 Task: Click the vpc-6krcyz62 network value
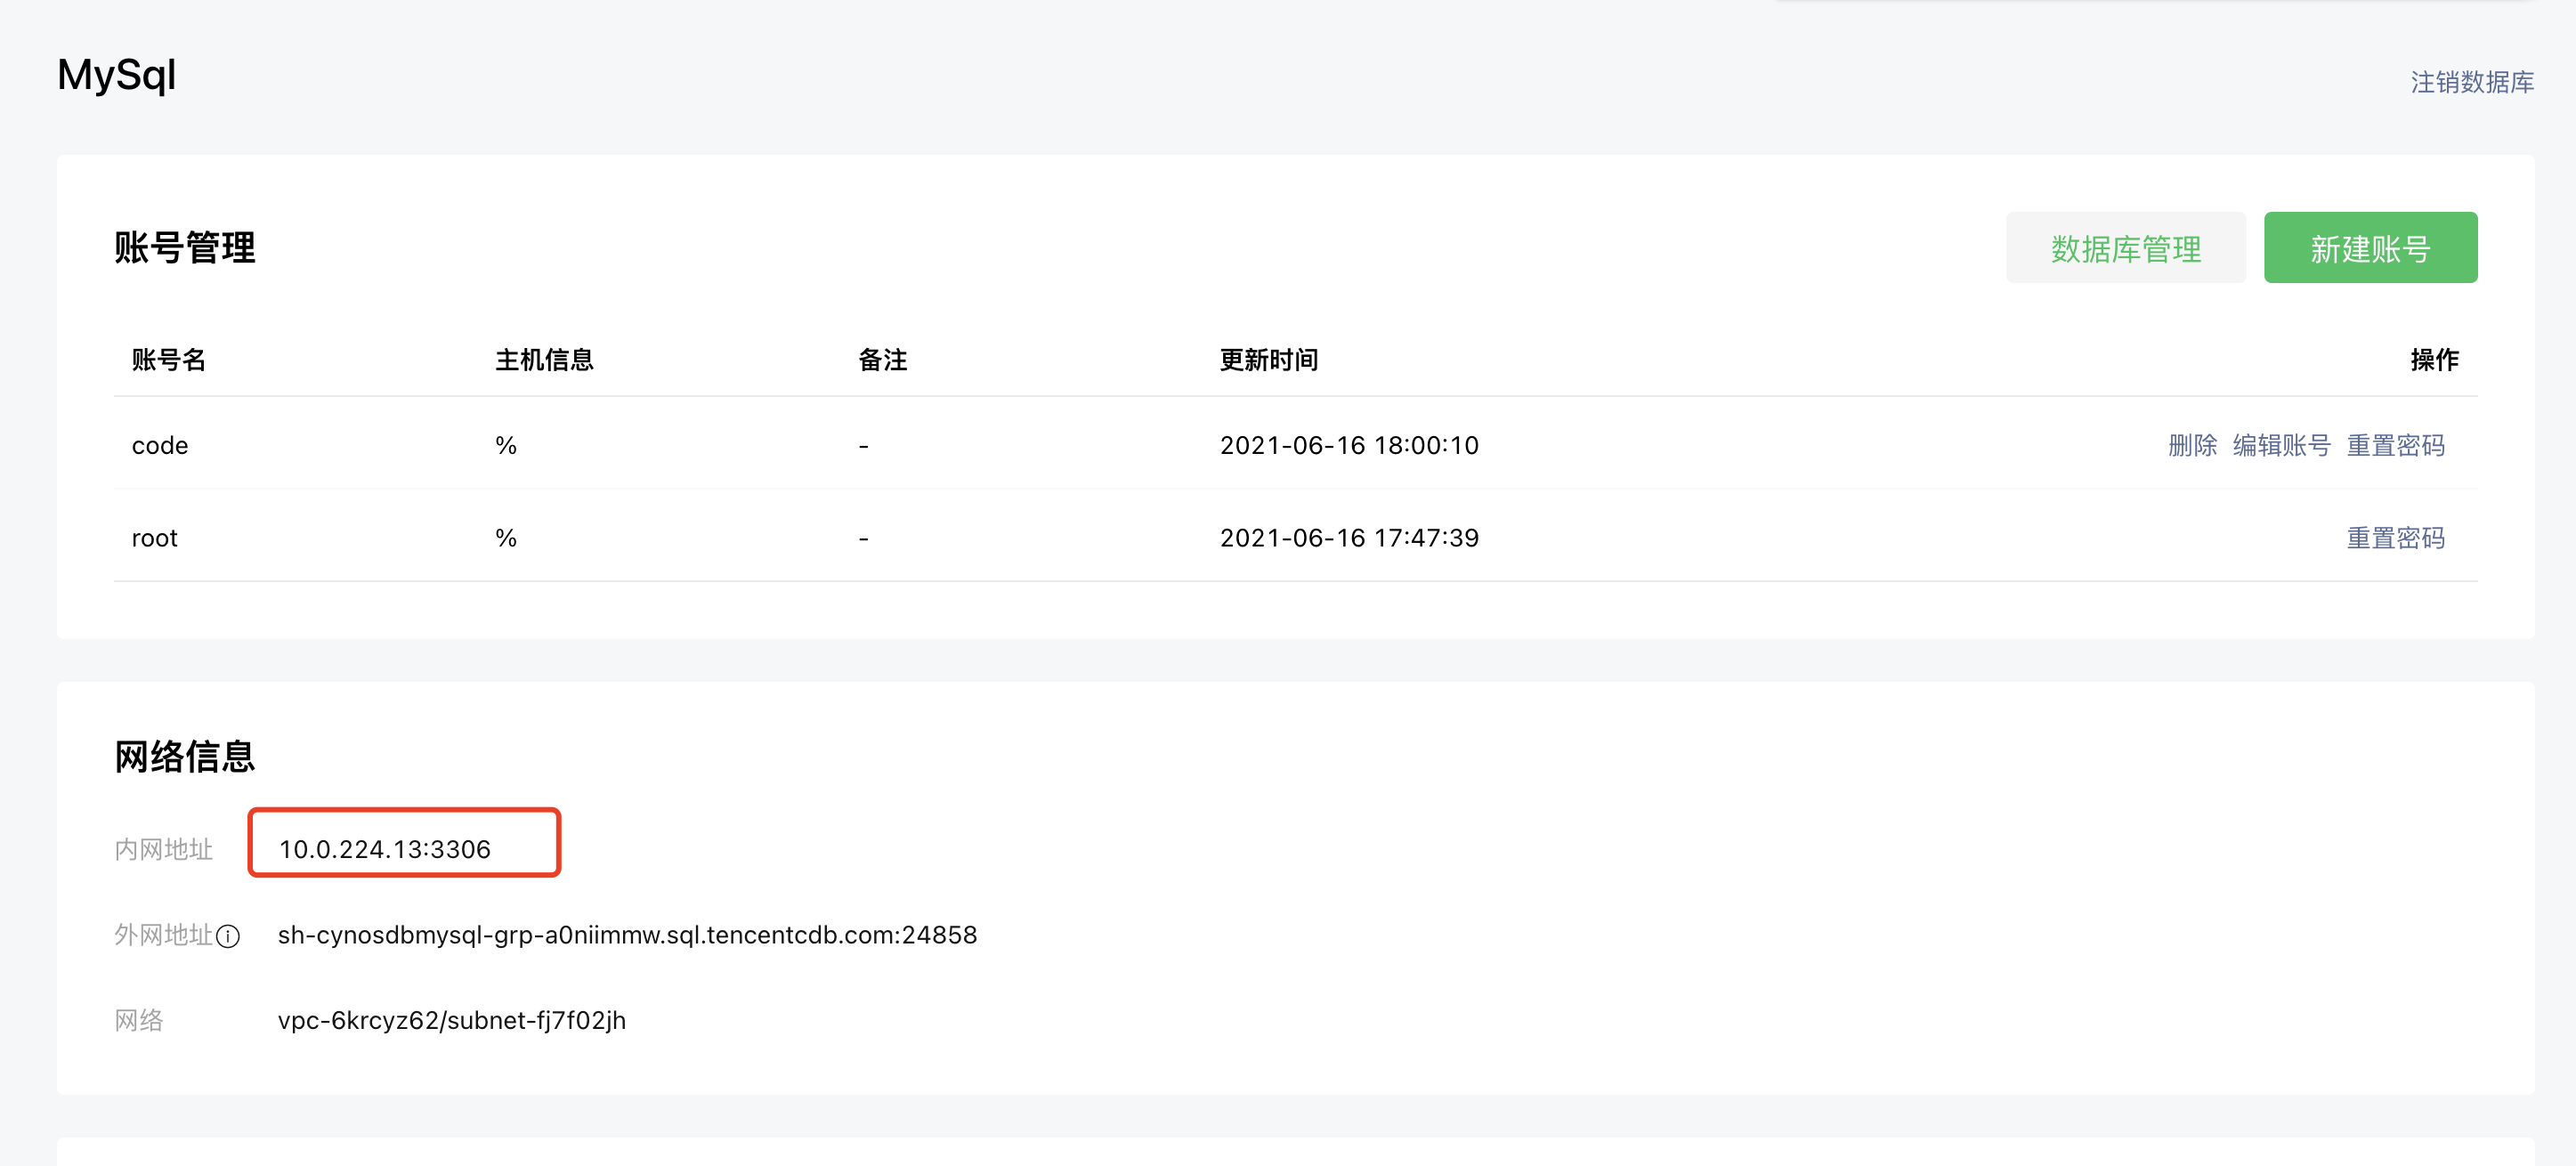coord(451,1020)
